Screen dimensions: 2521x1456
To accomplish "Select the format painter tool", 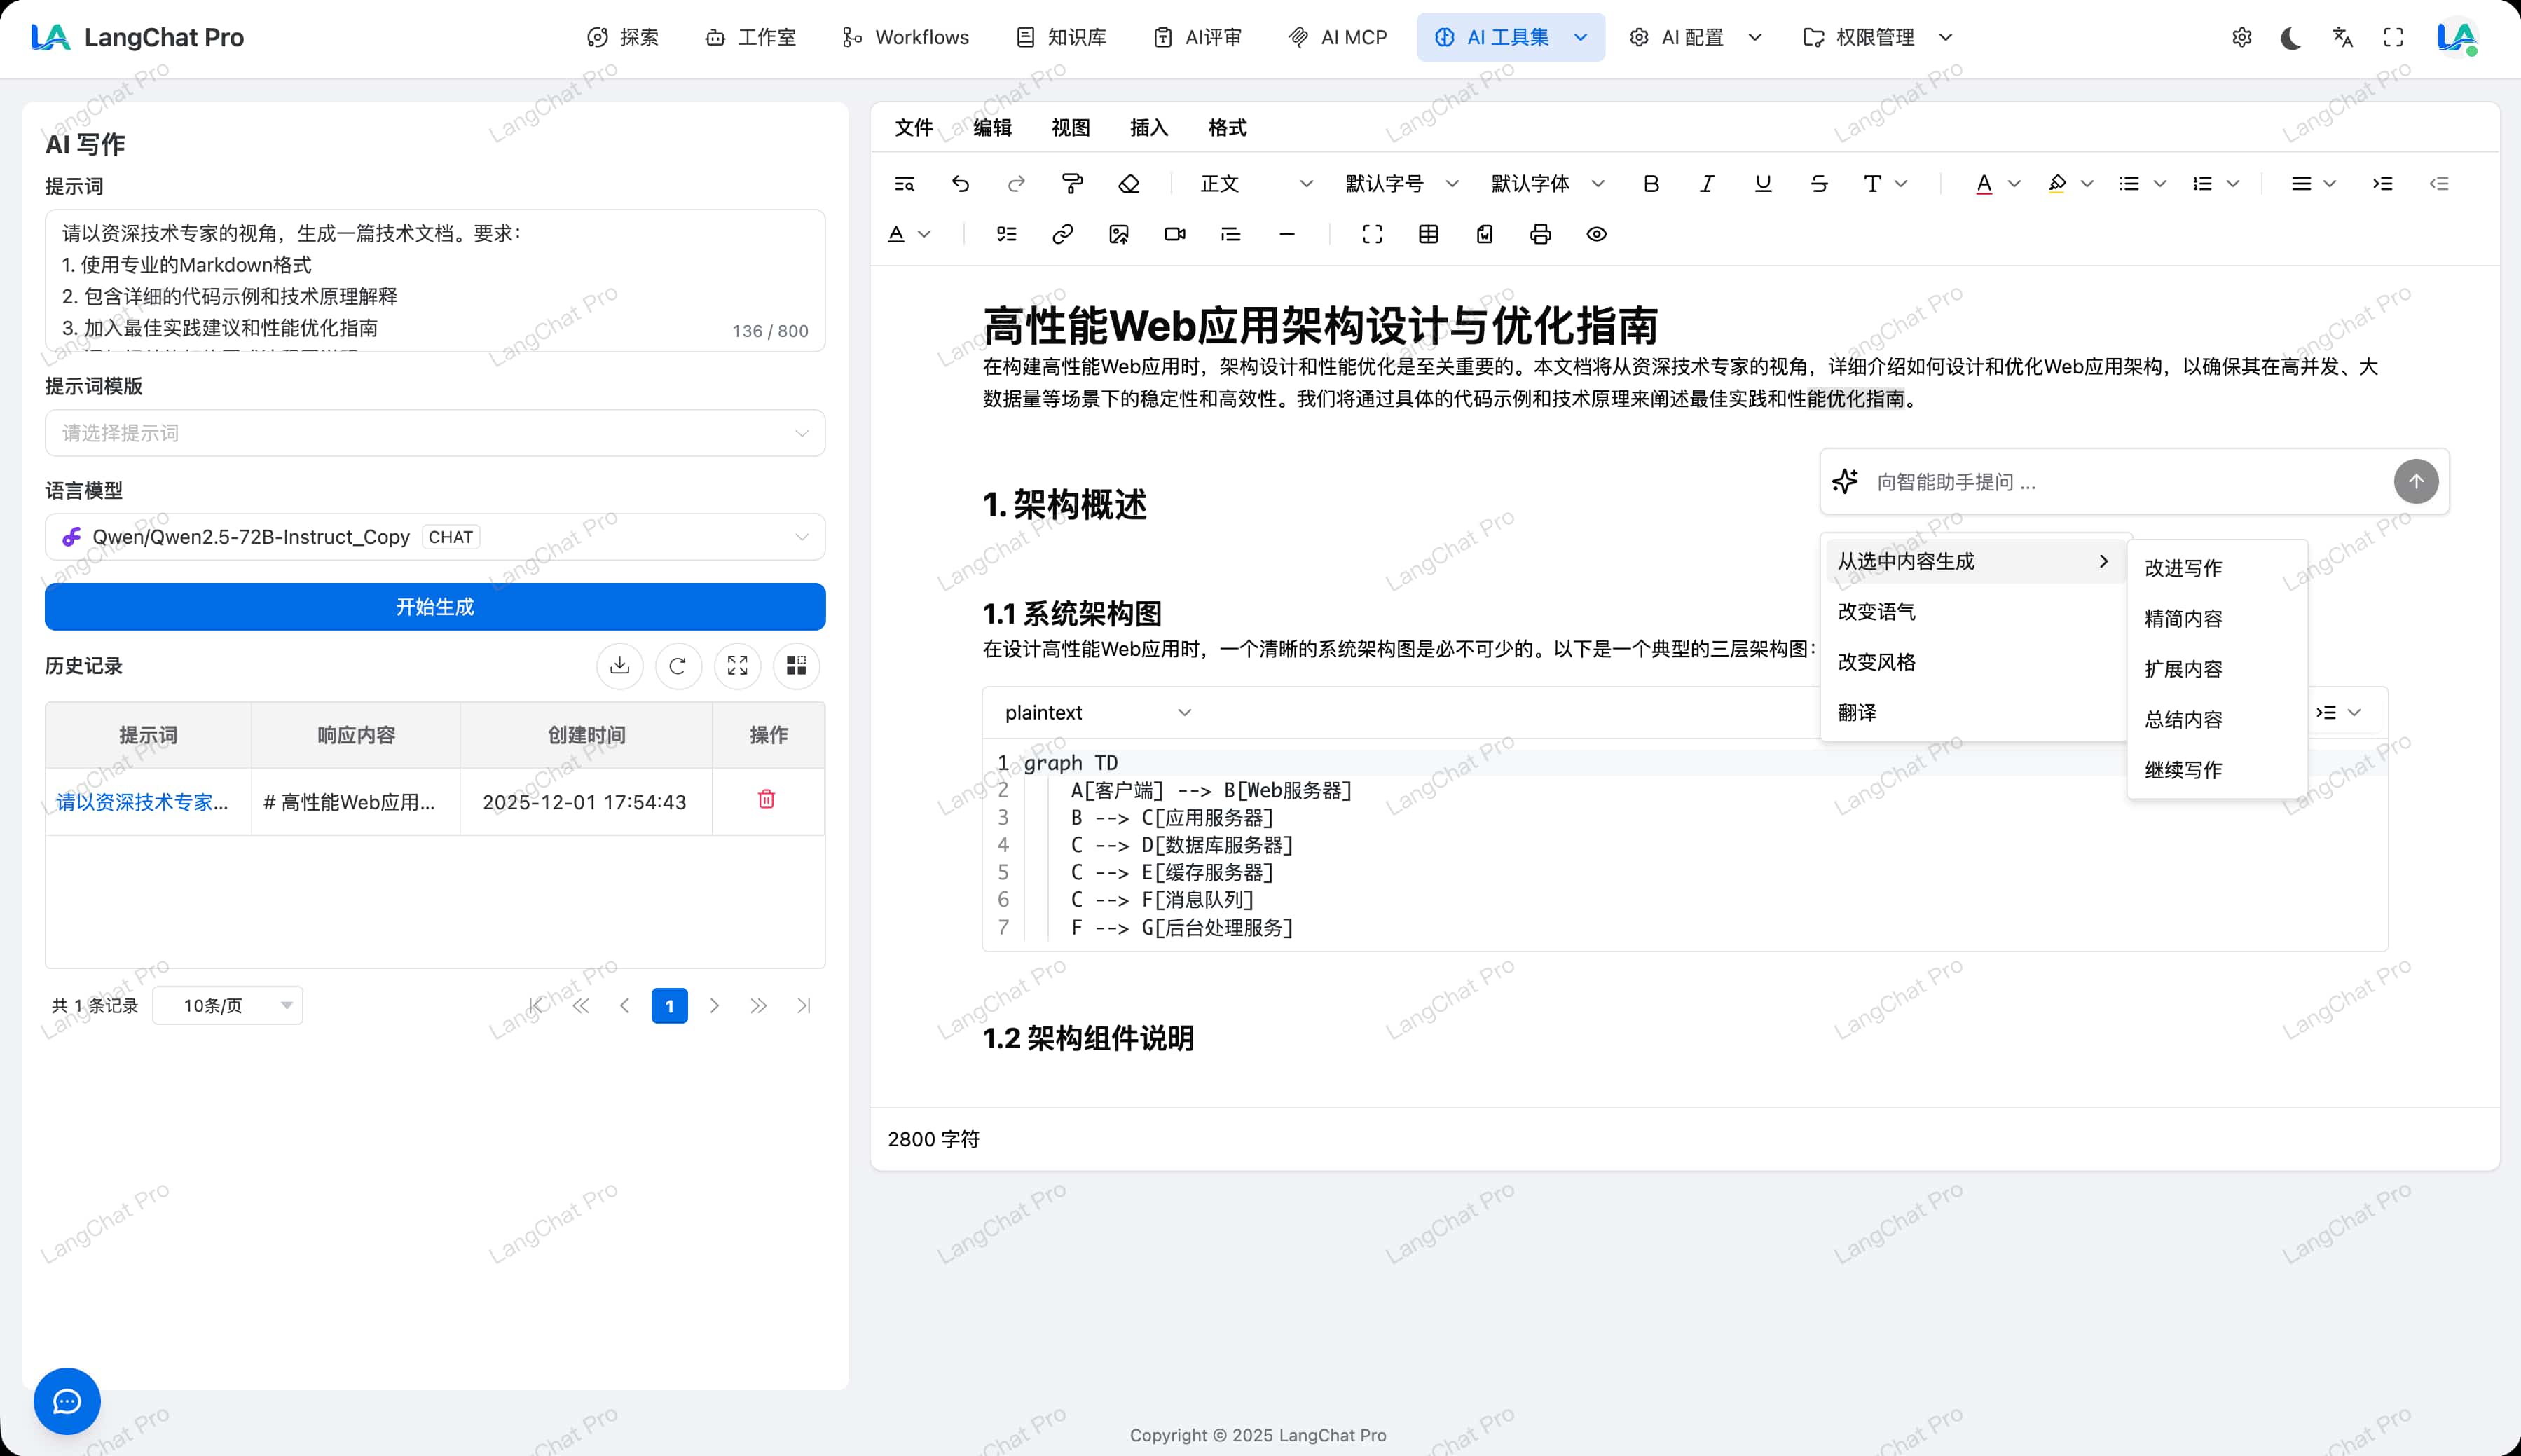I will click(1072, 184).
